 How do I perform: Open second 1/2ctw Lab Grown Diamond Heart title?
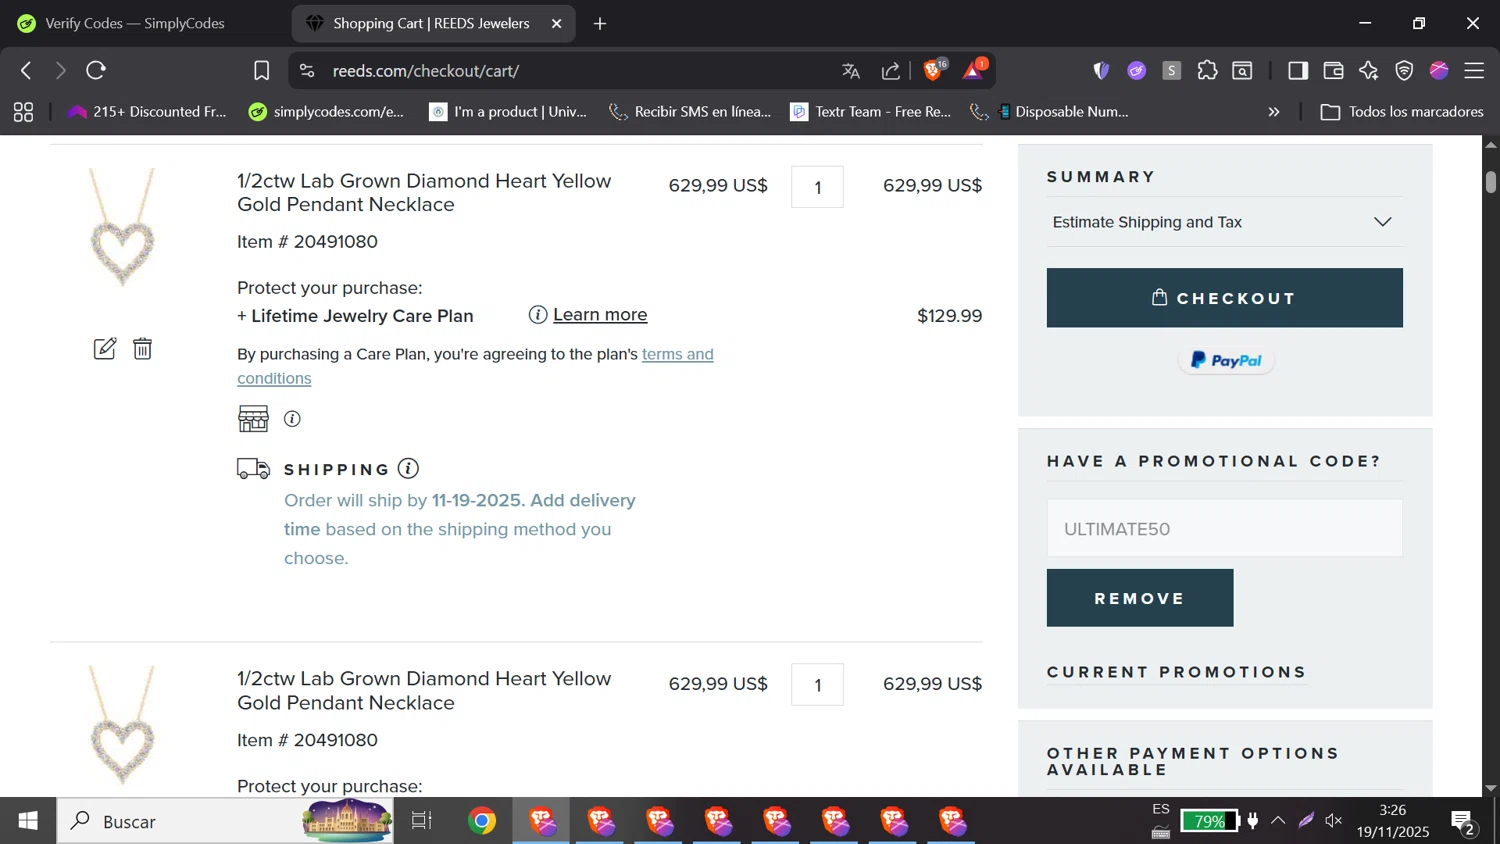424,691
